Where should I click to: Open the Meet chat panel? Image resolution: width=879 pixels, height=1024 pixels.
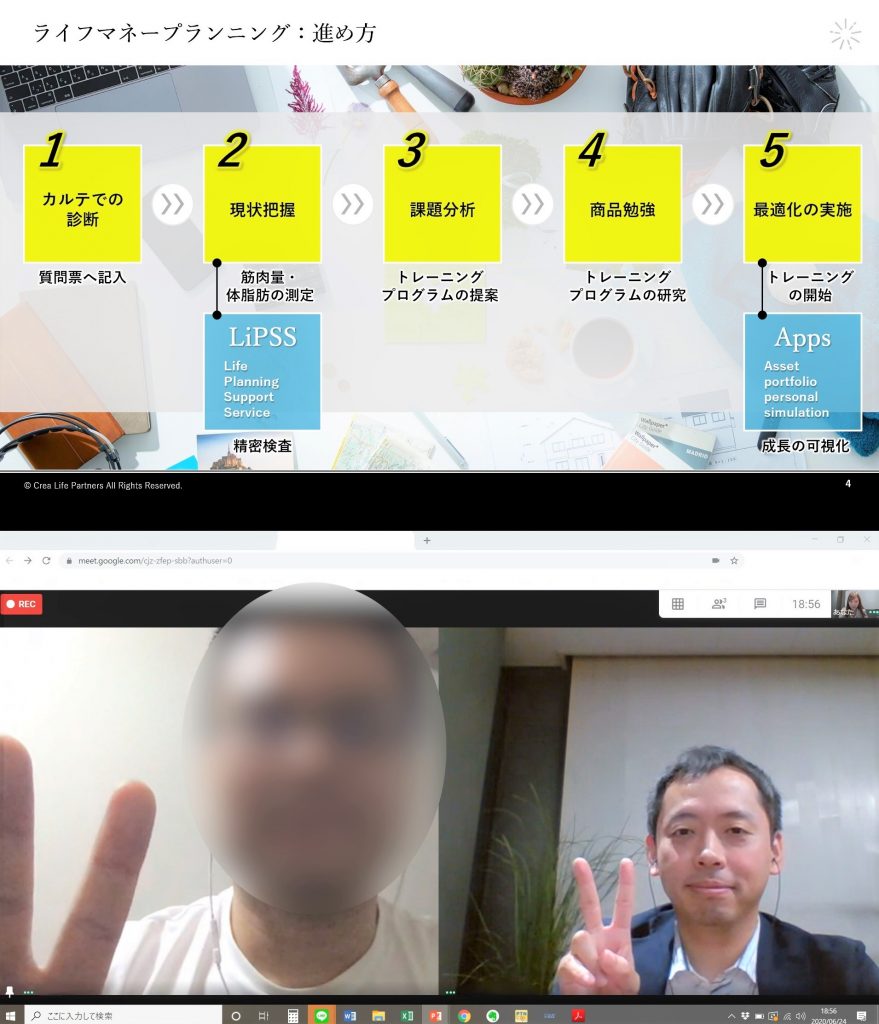coord(760,604)
